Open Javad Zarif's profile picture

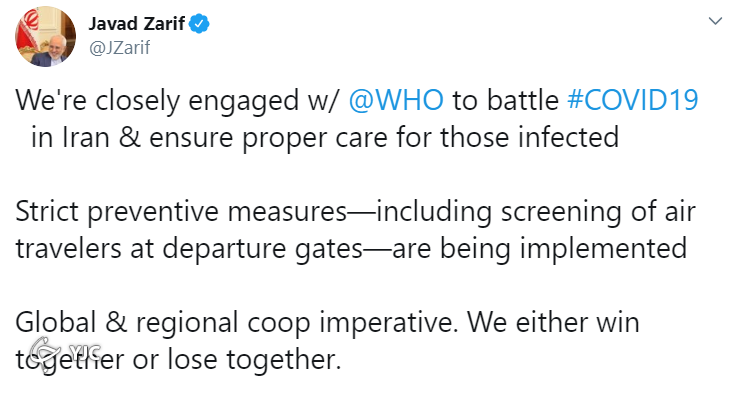click(45, 37)
